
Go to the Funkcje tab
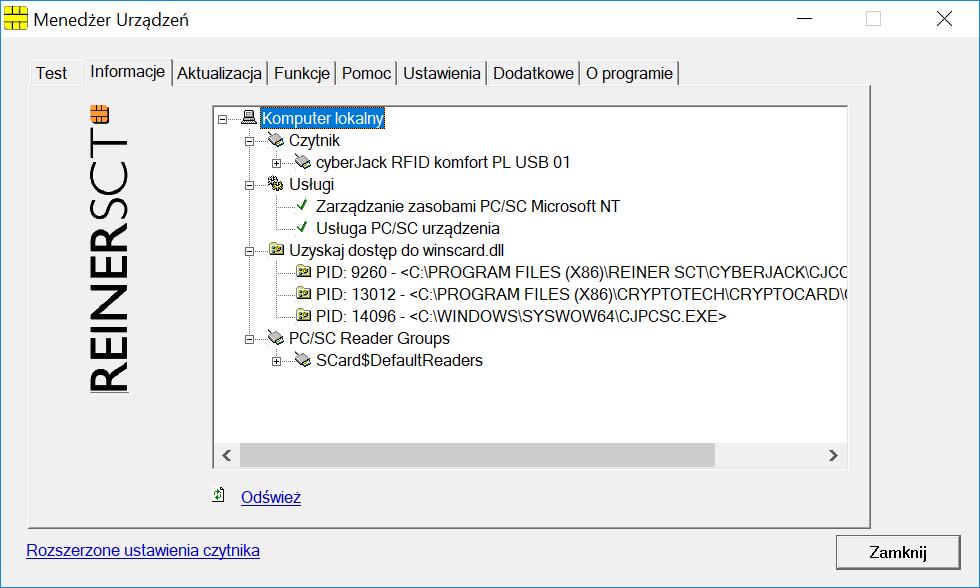tap(302, 73)
